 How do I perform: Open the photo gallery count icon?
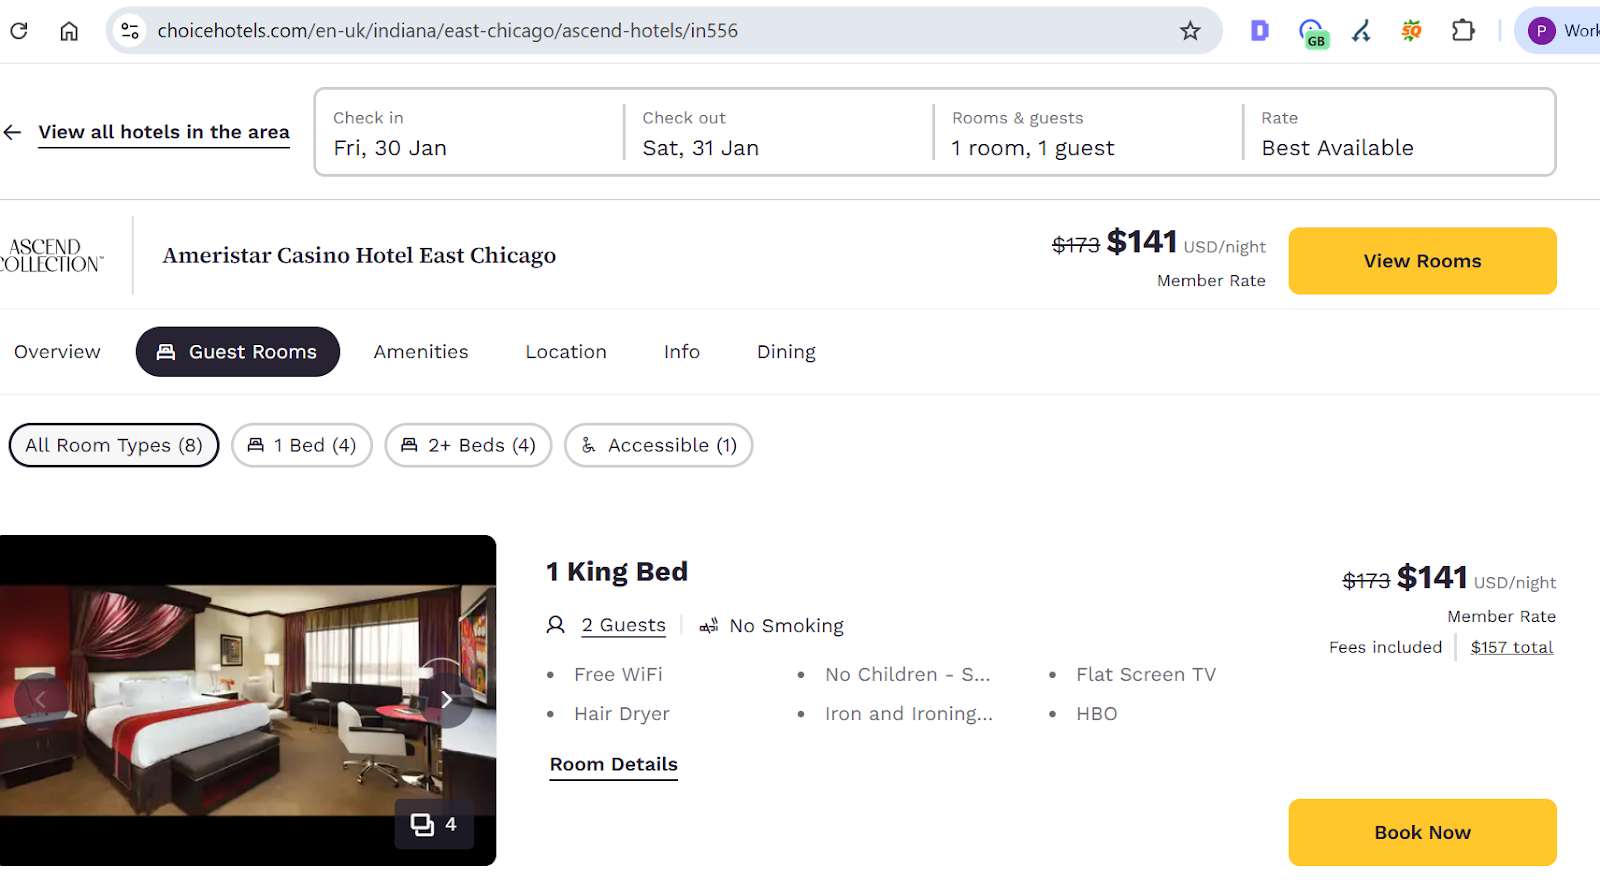click(x=434, y=824)
